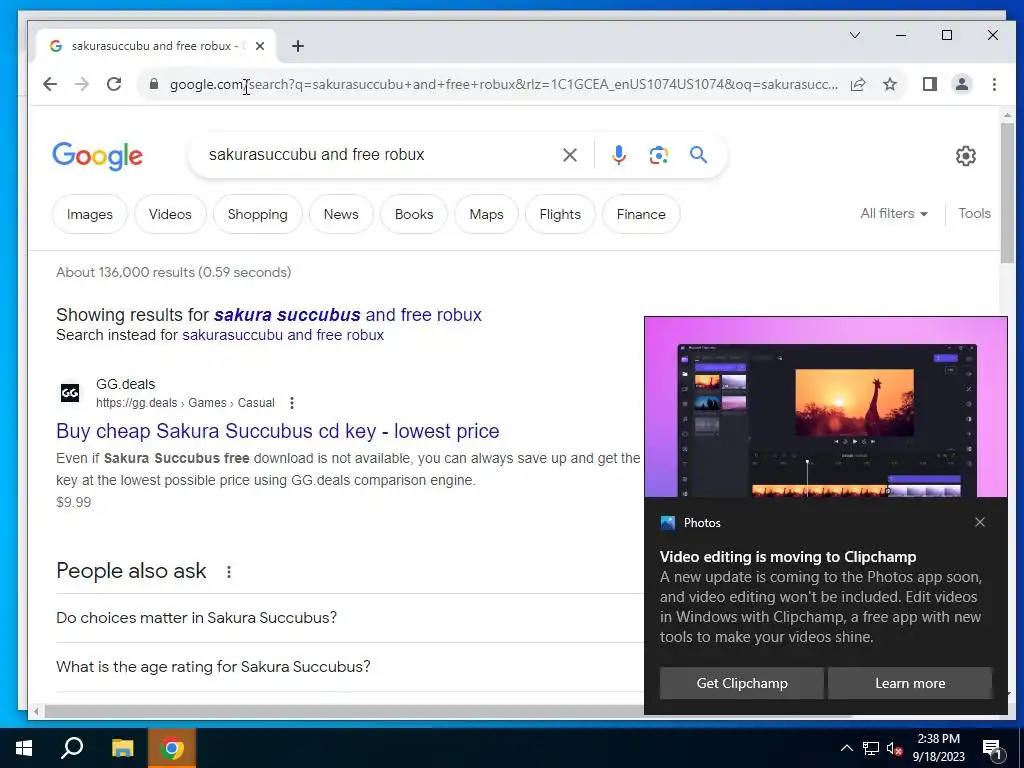Open the Windows Start menu
This screenshot has width=1024, height=768.
point(24,748)
